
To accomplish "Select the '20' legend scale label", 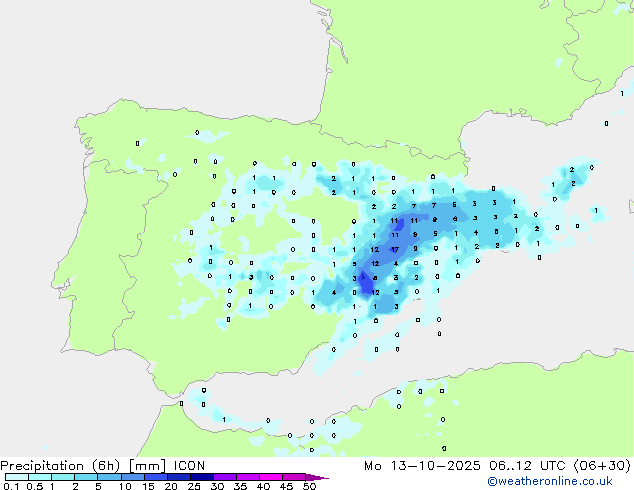I will (171, 486).
